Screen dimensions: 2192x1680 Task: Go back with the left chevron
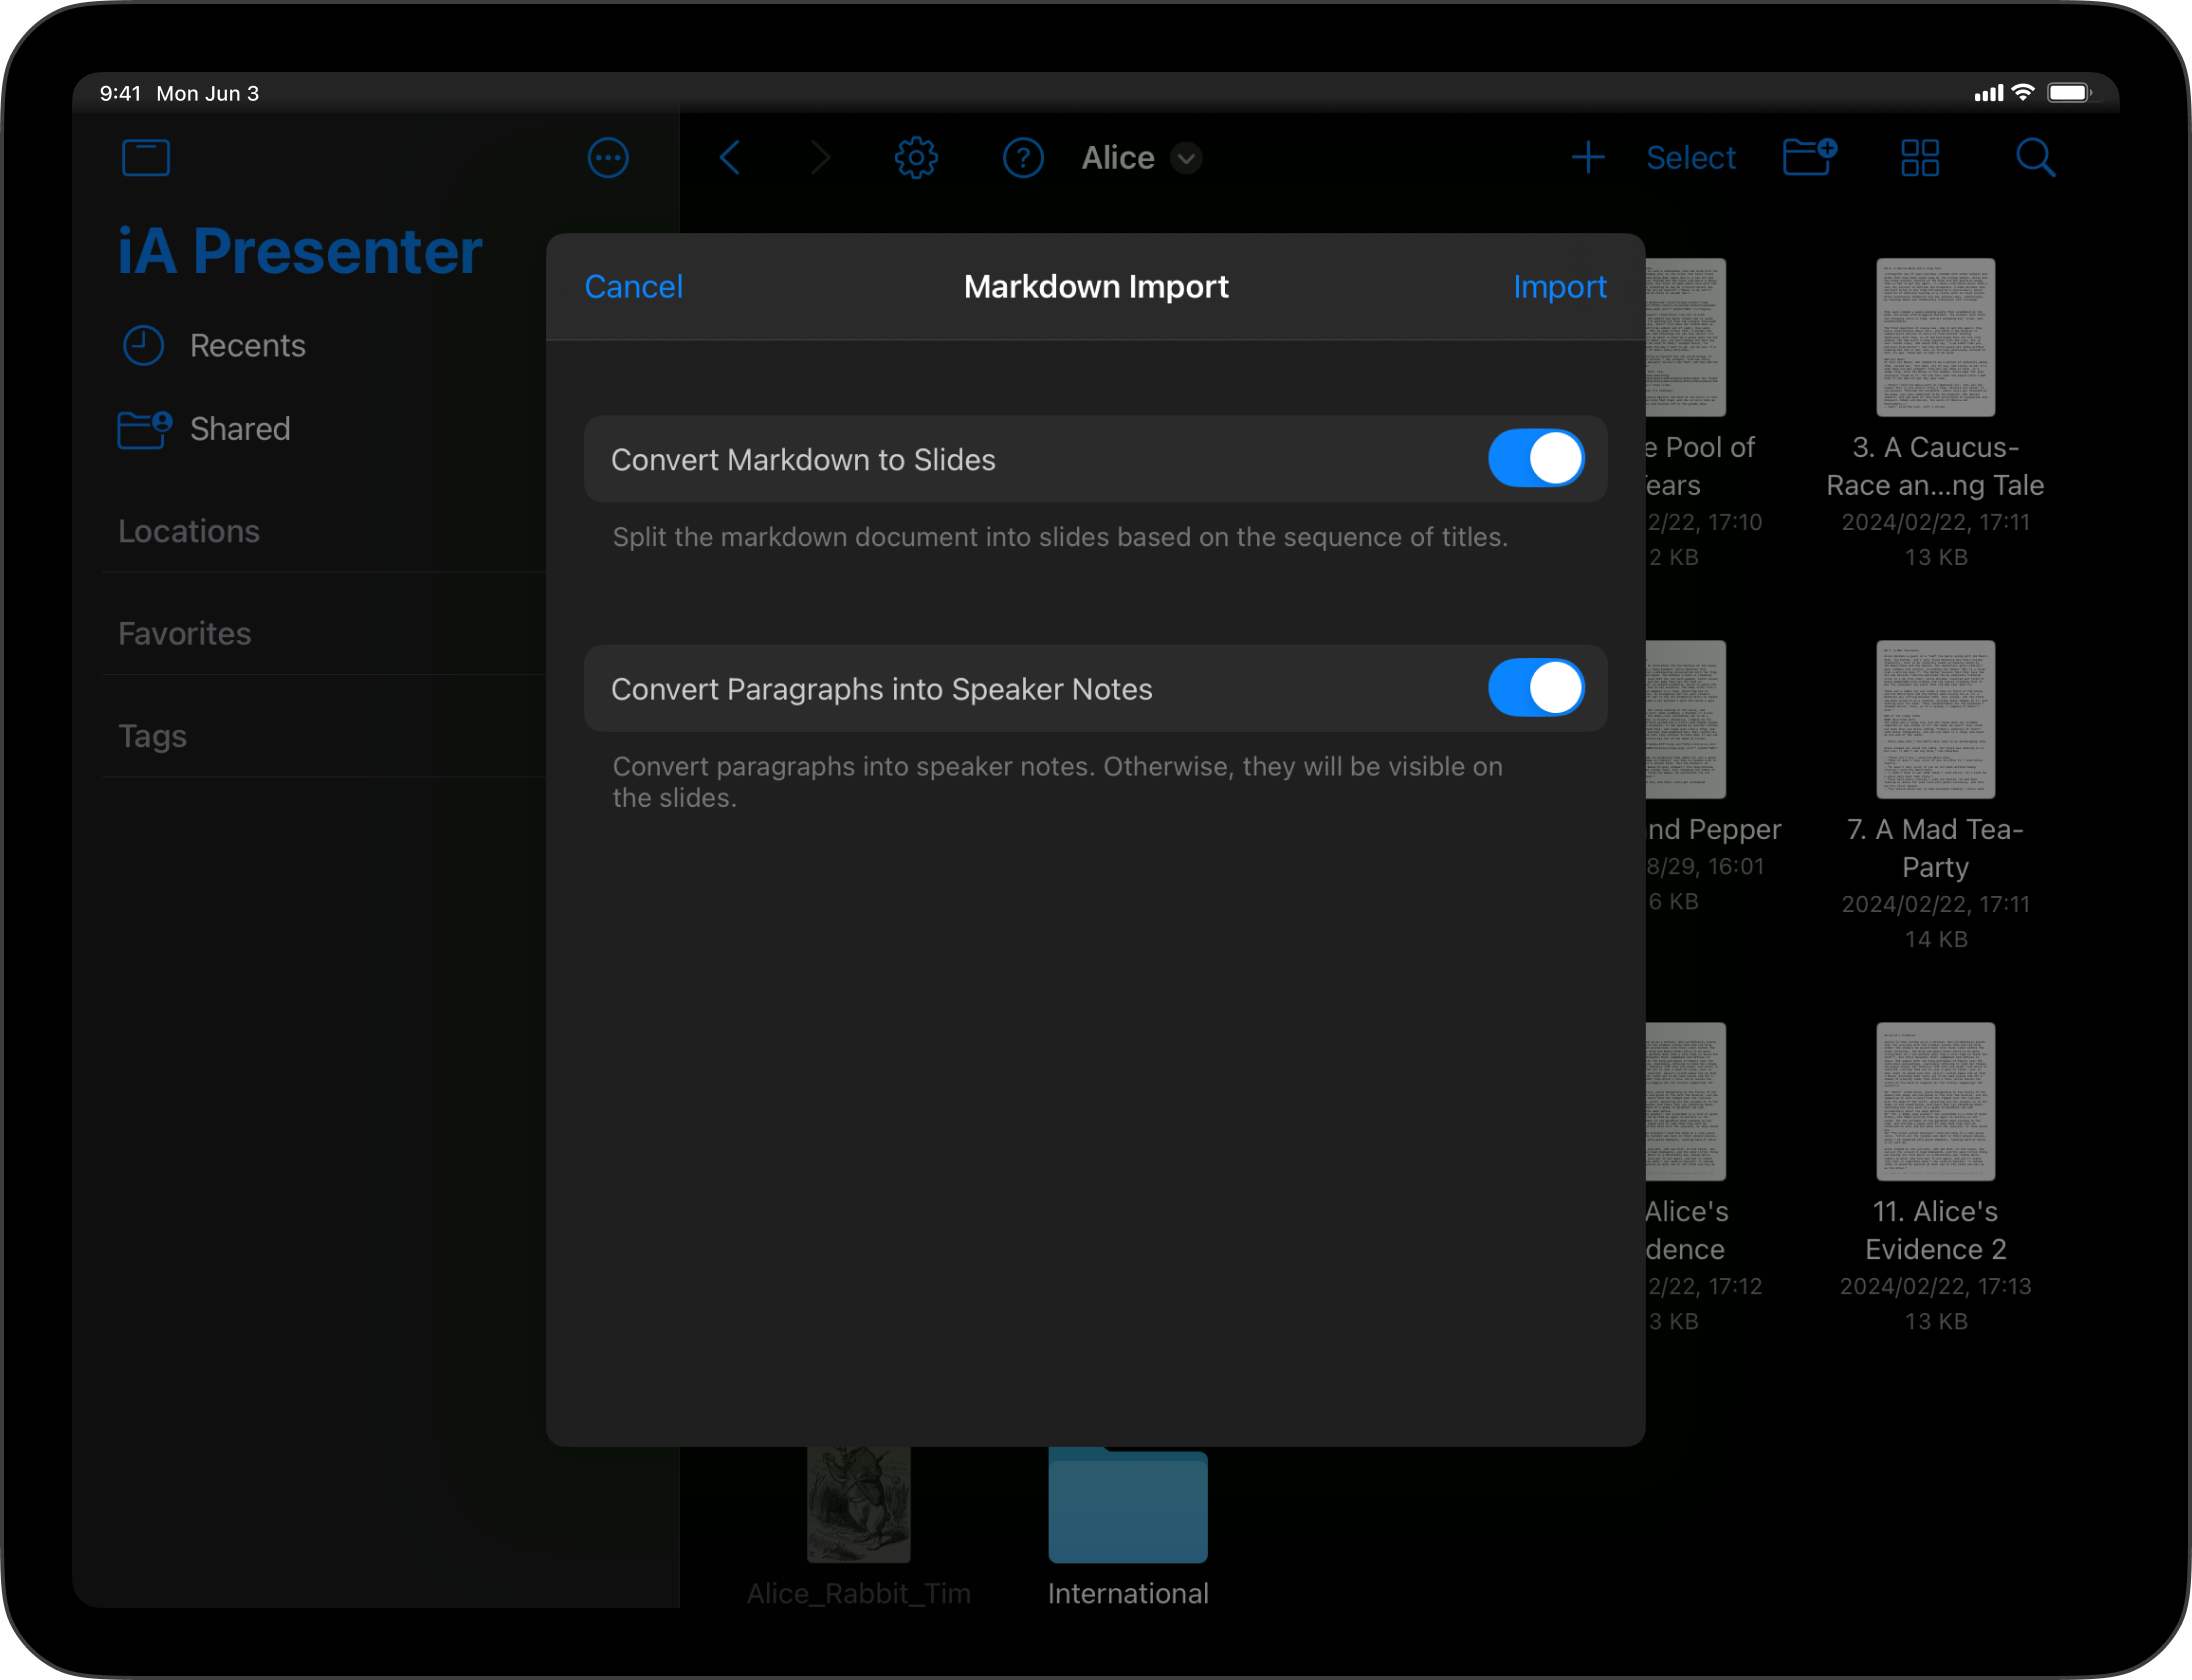pyautogui.click(x=730, y=158)
